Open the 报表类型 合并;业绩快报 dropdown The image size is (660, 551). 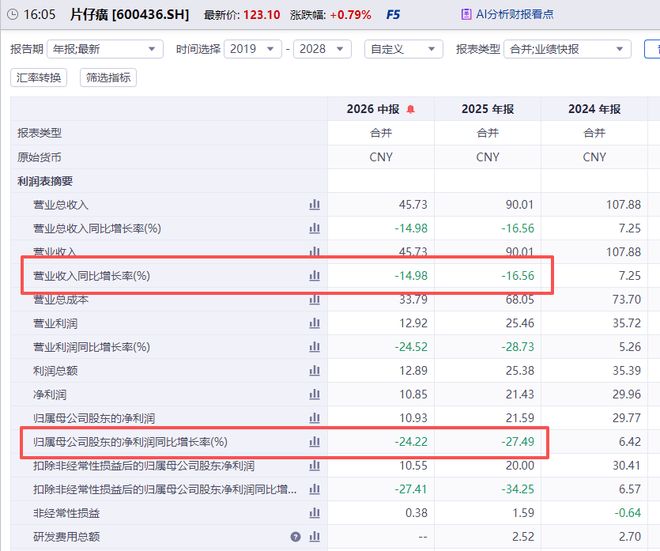(x=567, y=49)
